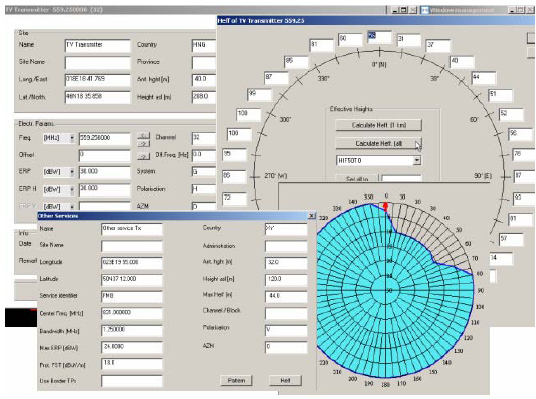
Task: Click the Window management taskbar icon
Action: pos(425,10)
